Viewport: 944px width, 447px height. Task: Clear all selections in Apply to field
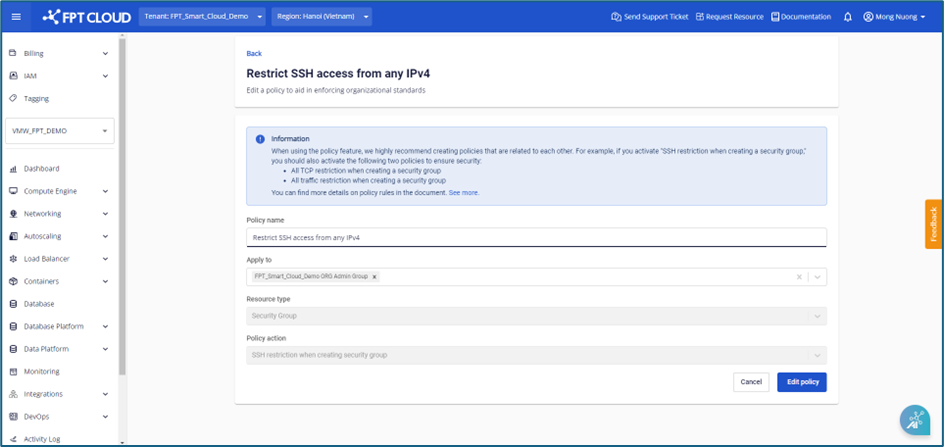click(799, 277)
